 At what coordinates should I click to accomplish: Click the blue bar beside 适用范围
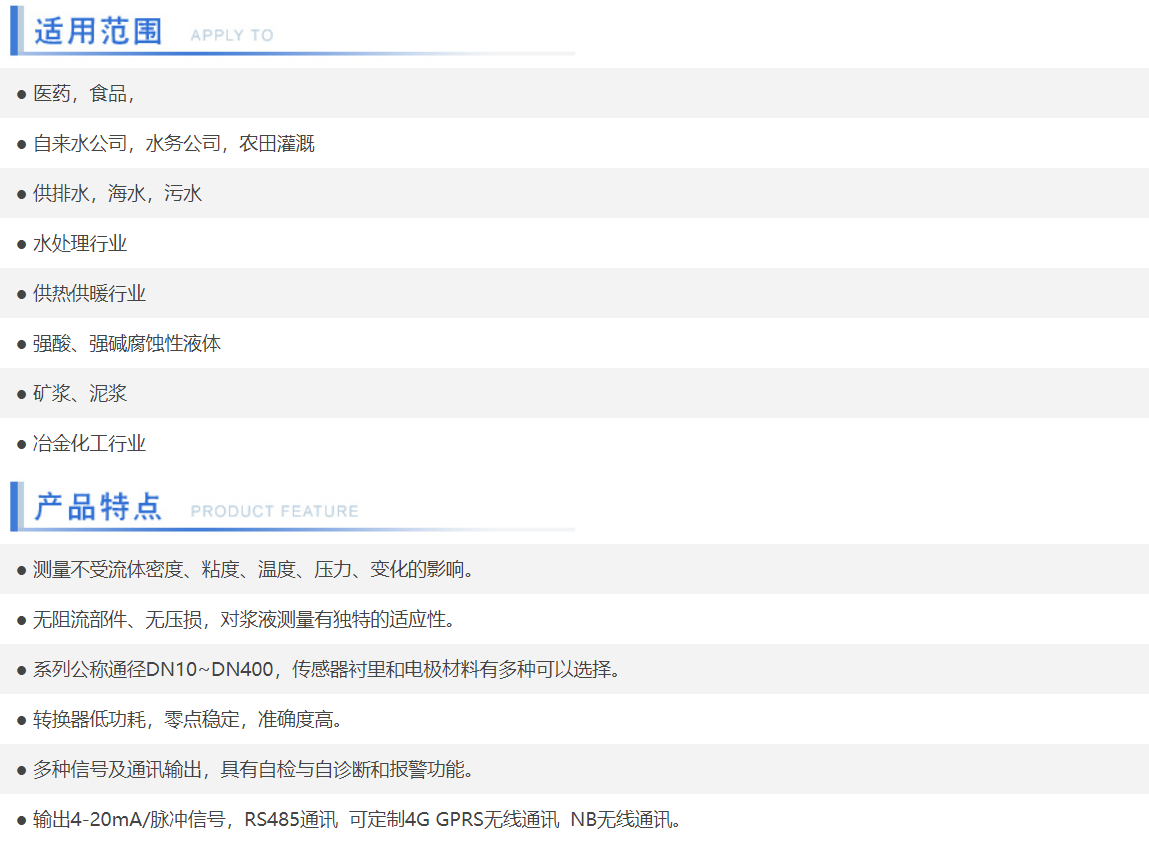pyautogui.click(x=15, y=30)
